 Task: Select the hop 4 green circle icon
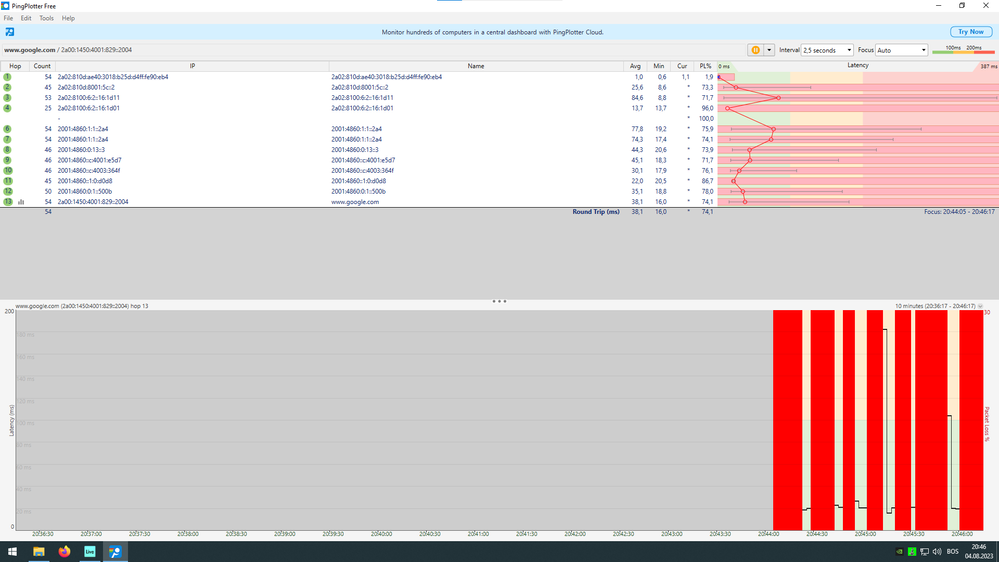click(x=8, y=108)
